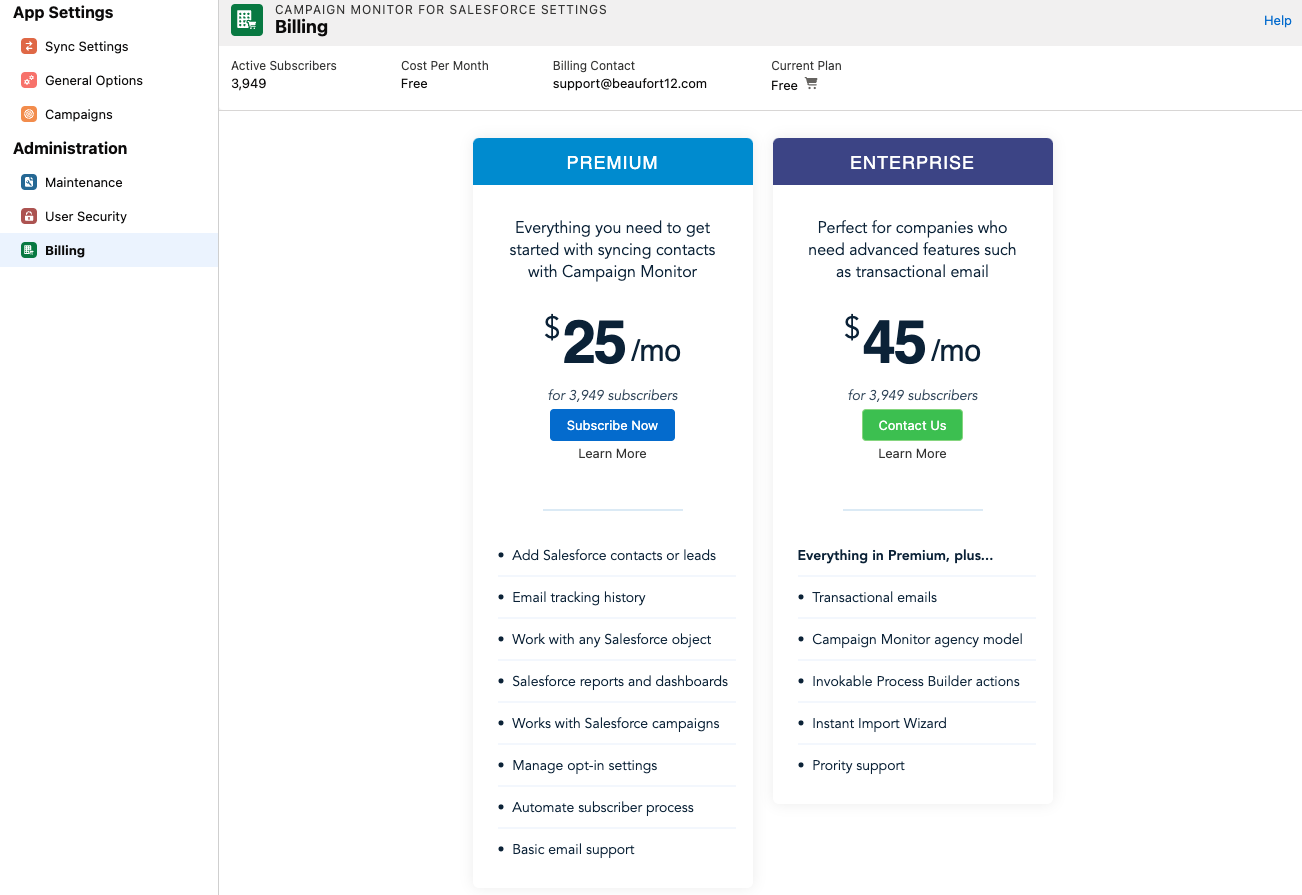Screen dimensions: 1302x895
Task: Click the General Options sidebar icon
Action: point(29,80)
